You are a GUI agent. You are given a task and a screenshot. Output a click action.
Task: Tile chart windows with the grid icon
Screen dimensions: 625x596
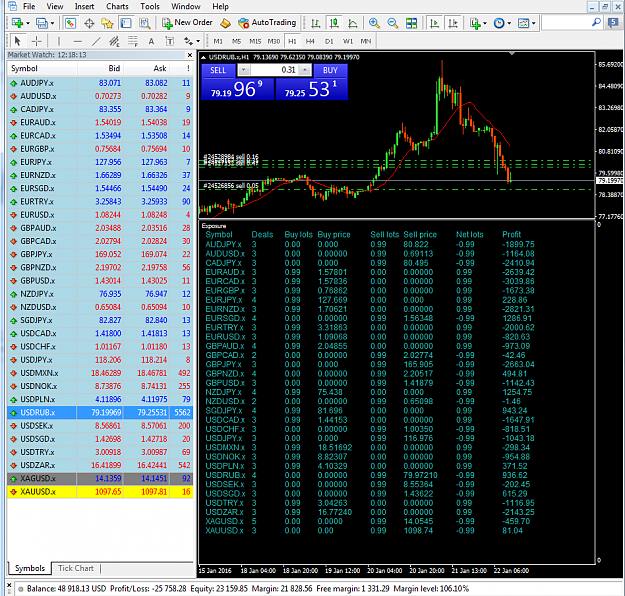(411, 23)
